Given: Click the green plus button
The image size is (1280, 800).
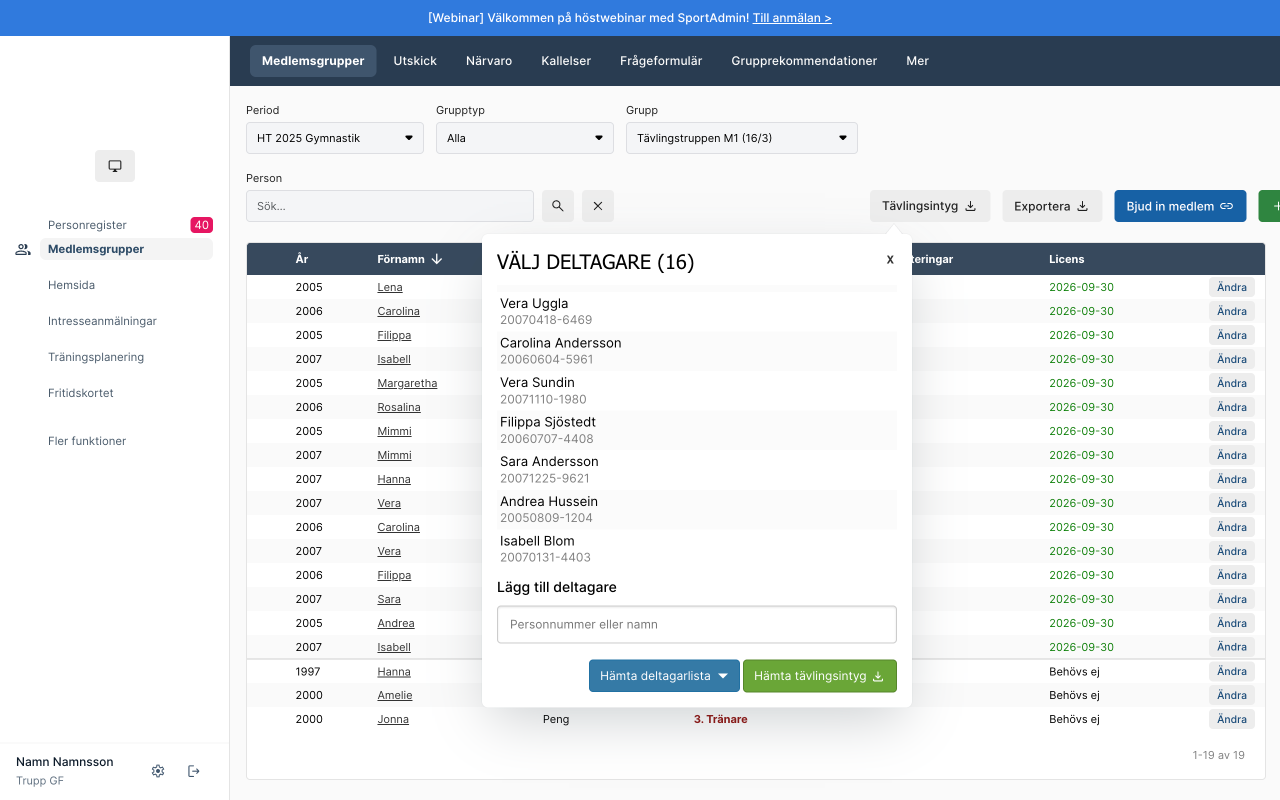Looking at the screenshot, I should [1269, 206].
